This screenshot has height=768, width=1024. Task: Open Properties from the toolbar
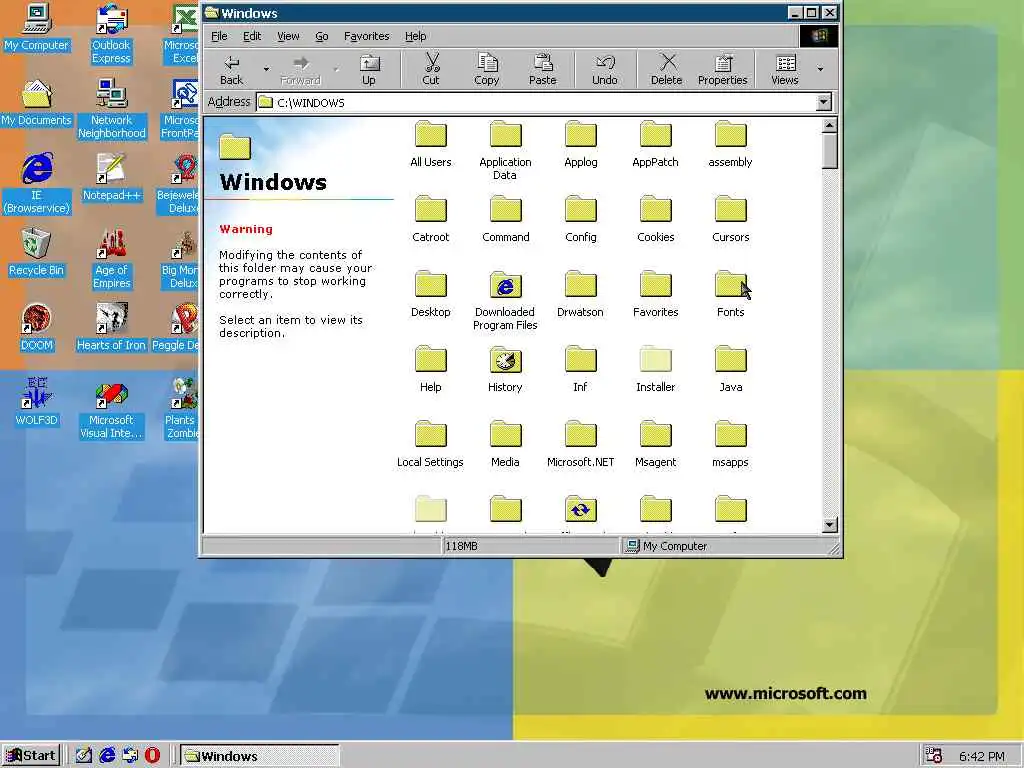coord(722,70)
